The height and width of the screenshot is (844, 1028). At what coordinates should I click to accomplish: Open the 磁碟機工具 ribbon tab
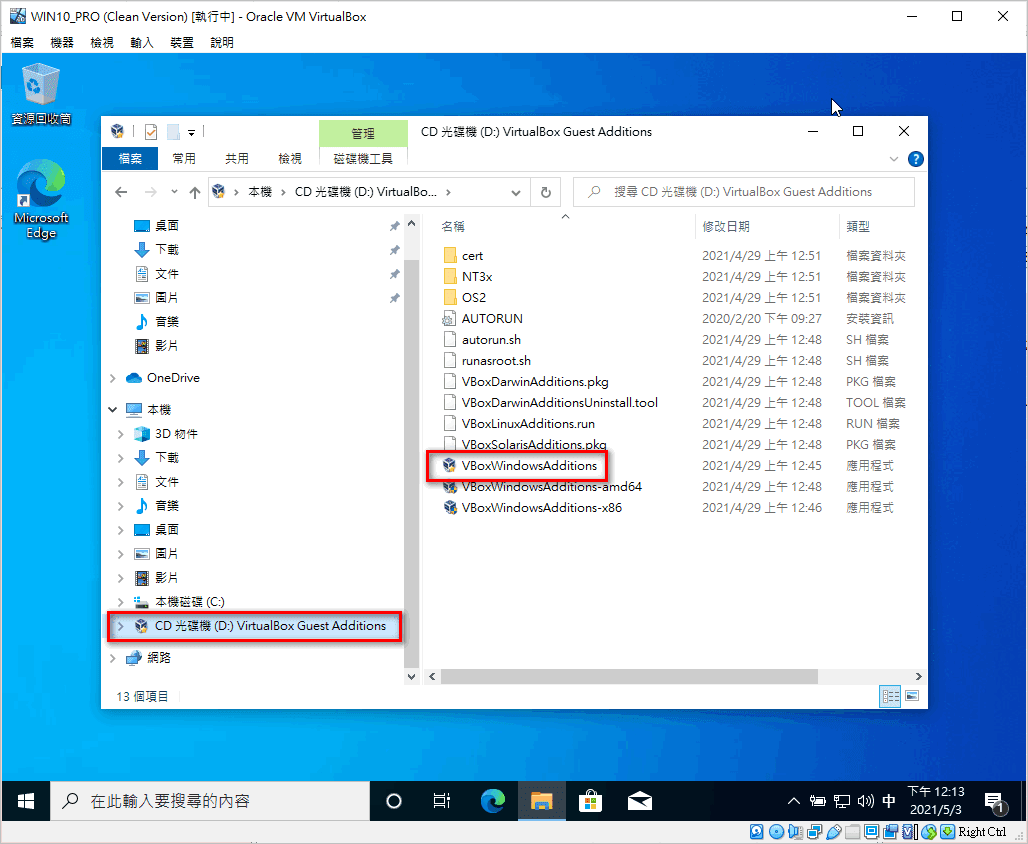tap(363, 159)
